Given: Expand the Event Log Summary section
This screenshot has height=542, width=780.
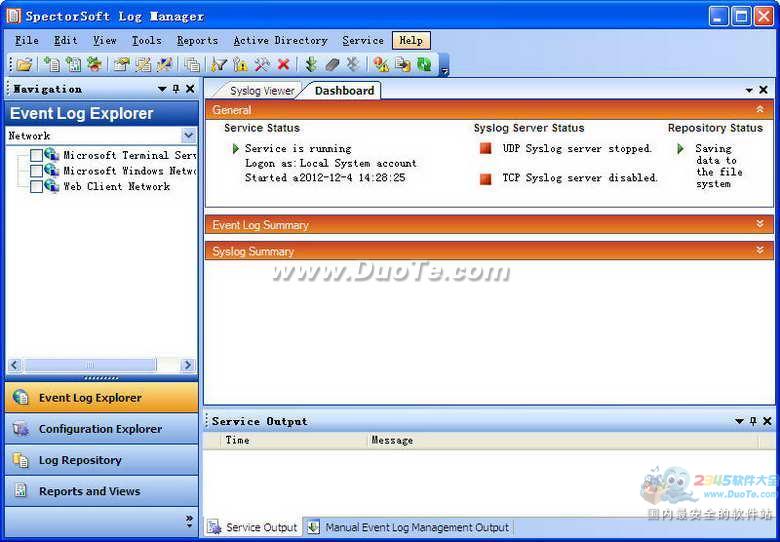Looking at the screenshot, I should click(760, 224).
